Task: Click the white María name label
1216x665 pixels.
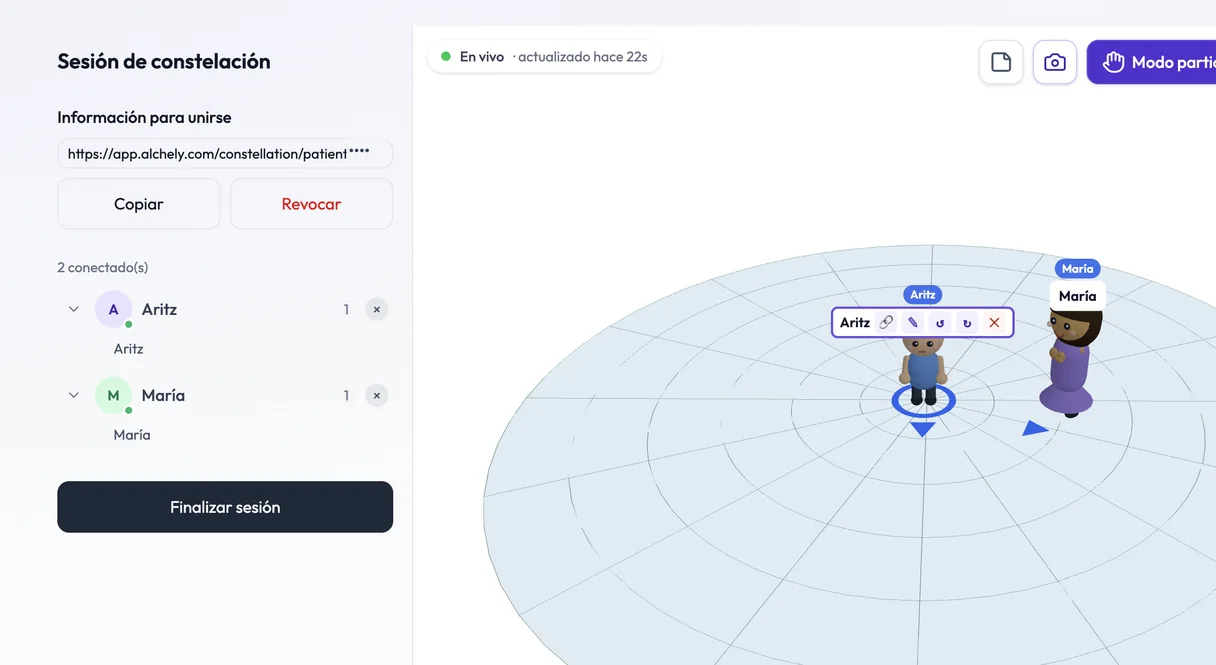Action: [x=1077, y=296]
